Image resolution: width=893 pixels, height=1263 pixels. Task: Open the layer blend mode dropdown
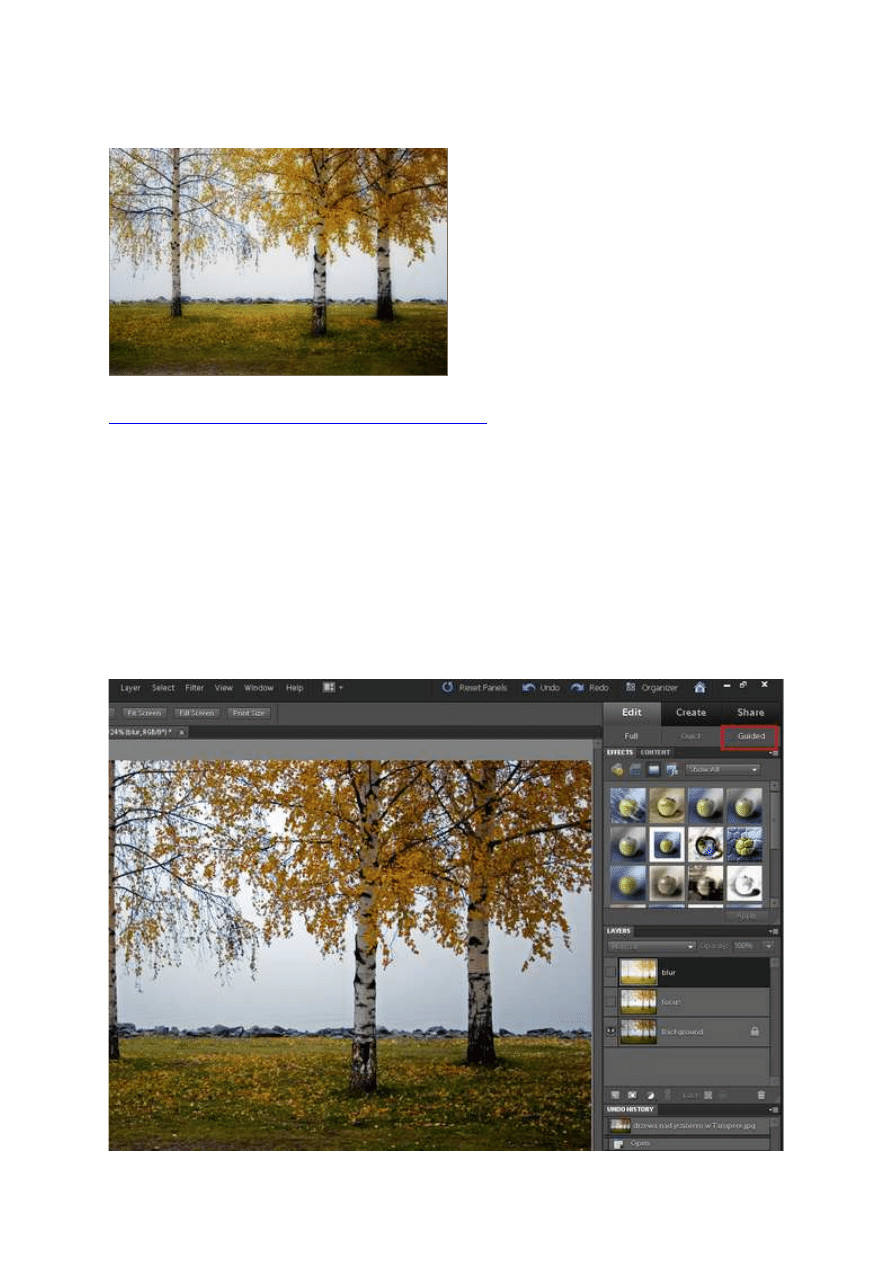[x=651, y=945]
